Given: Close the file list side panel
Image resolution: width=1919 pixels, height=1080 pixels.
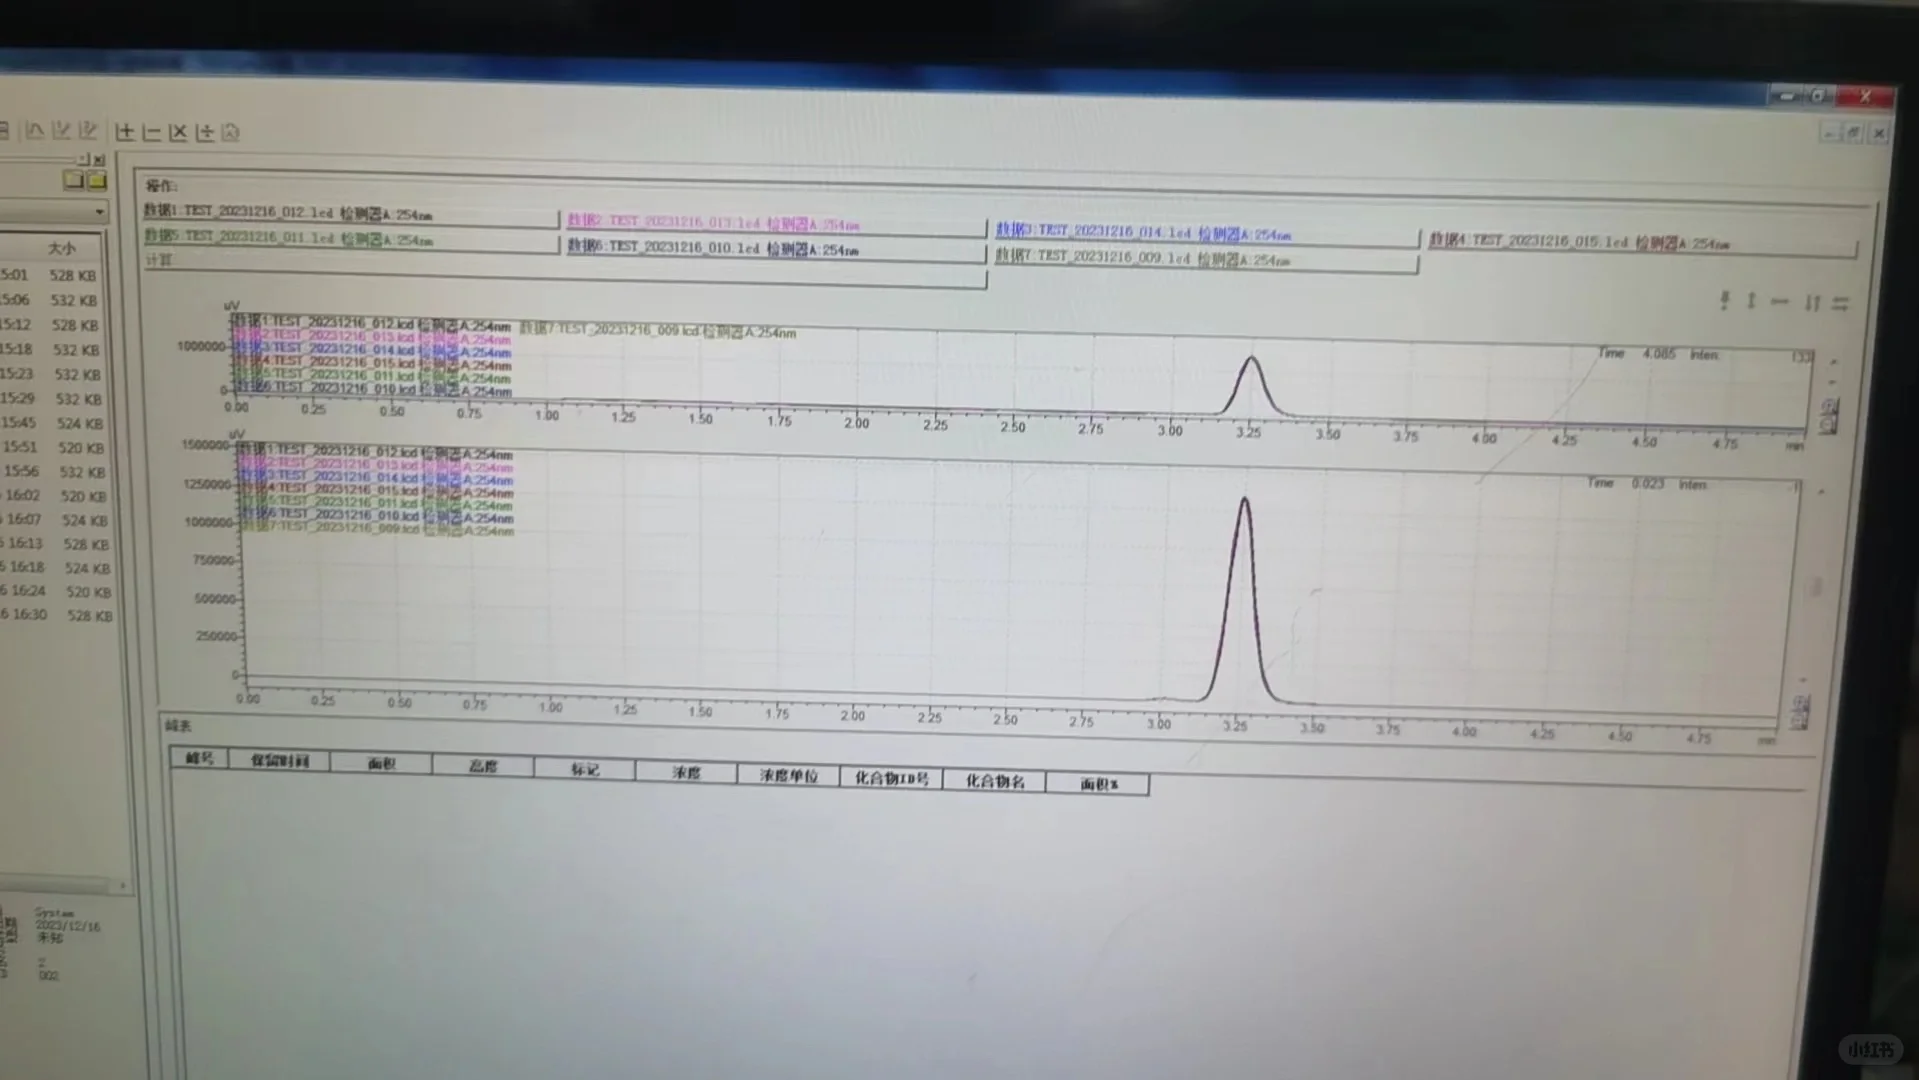Looking at the screenshot, I should pyautogui.click(x=98, y=160).
